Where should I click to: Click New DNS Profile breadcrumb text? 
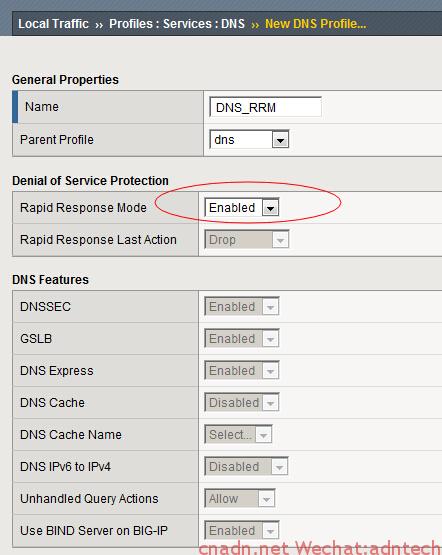point(316,24)
